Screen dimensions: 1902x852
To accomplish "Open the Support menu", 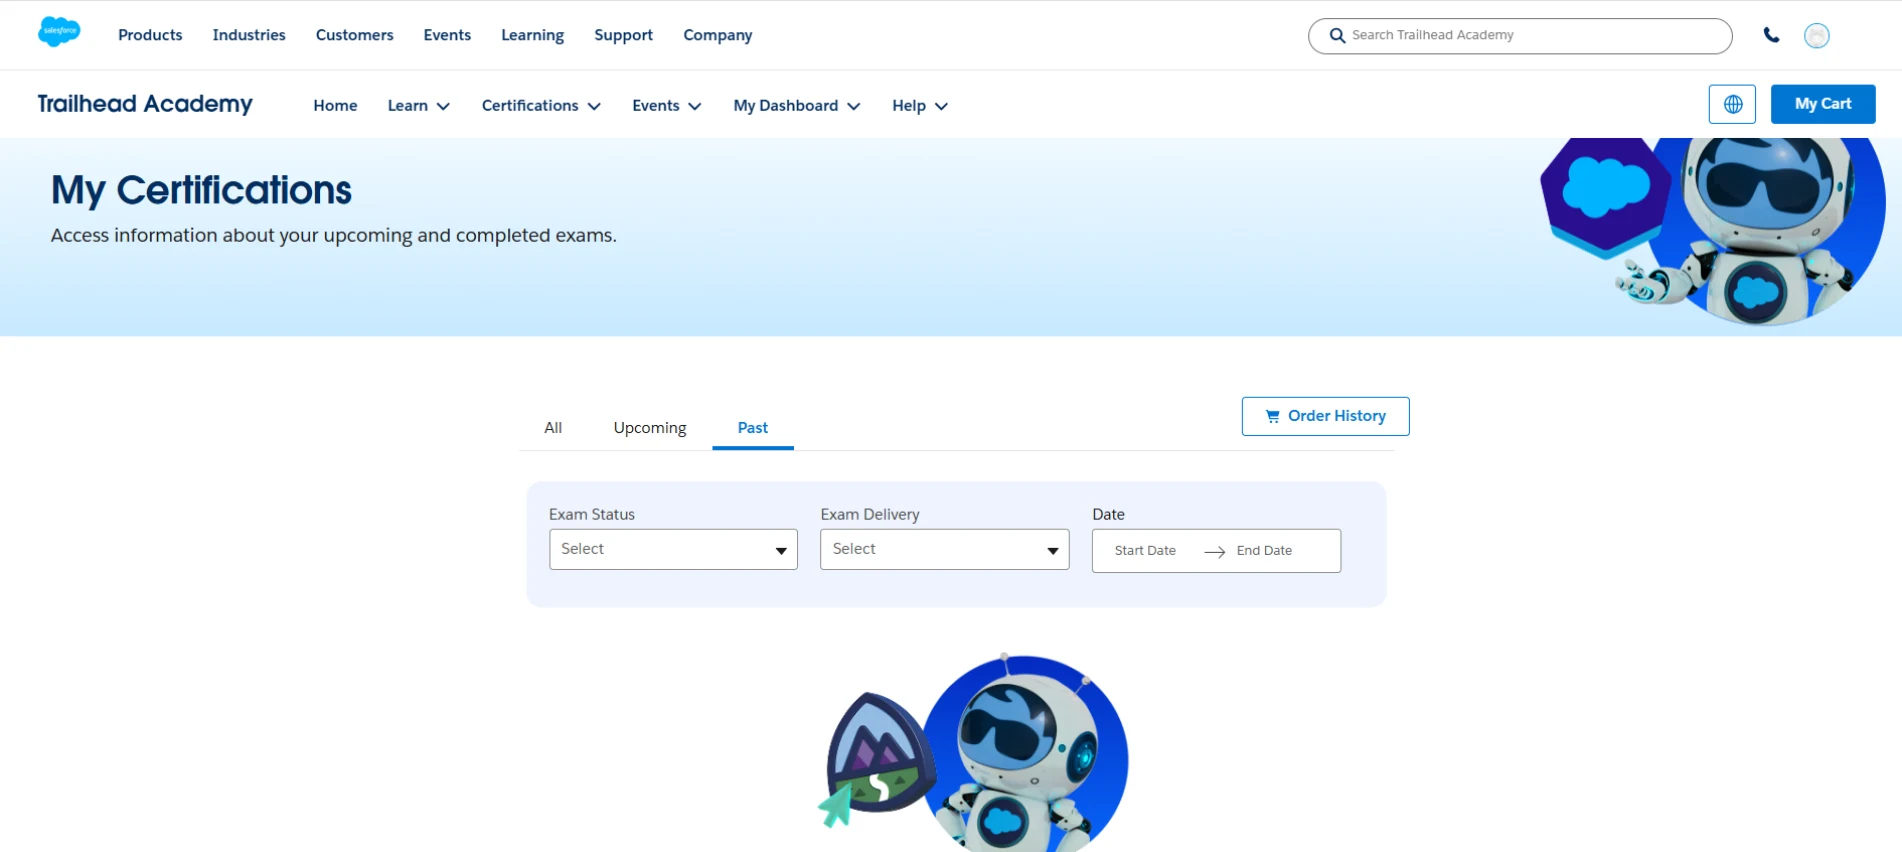I will 624,35.
